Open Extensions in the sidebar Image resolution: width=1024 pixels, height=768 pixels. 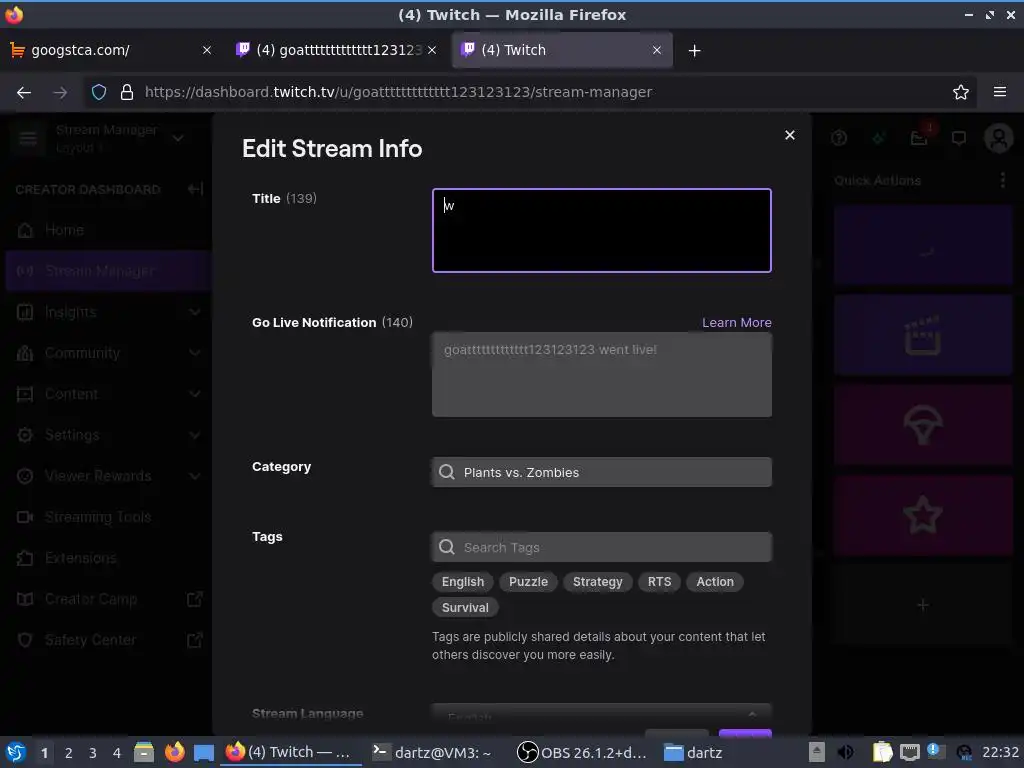106,558
